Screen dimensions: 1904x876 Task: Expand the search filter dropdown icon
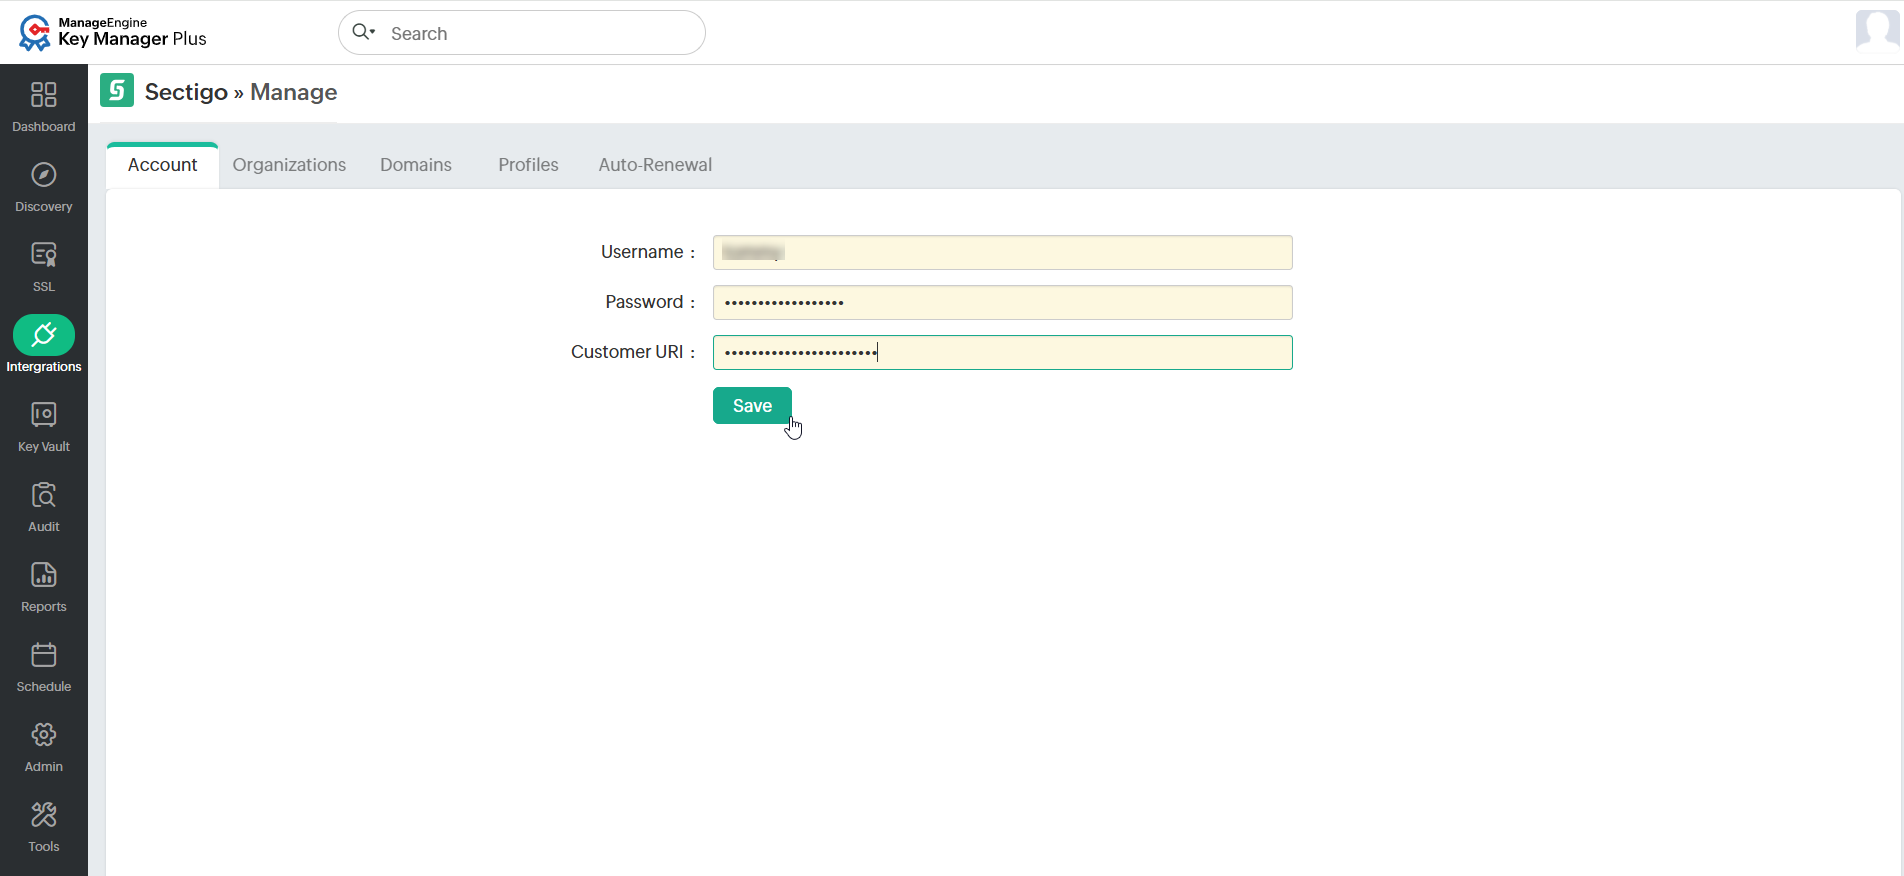(364, 32)
